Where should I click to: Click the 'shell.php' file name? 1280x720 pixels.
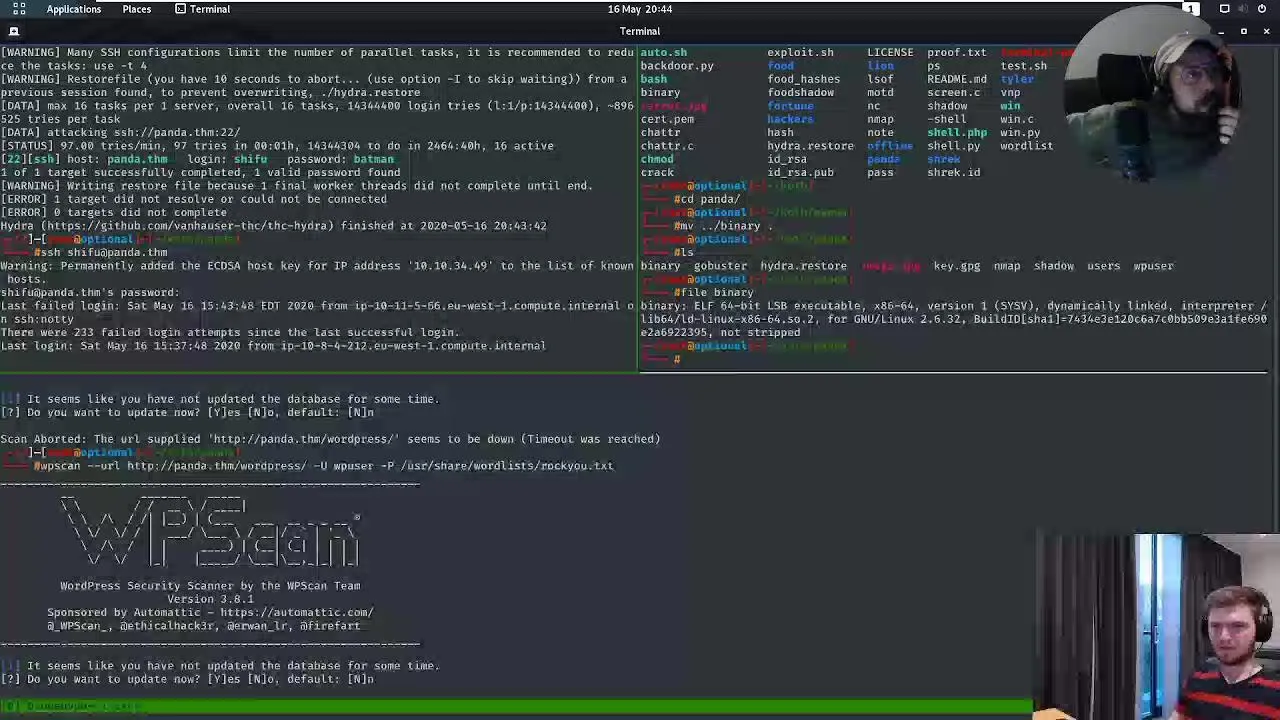957,132
